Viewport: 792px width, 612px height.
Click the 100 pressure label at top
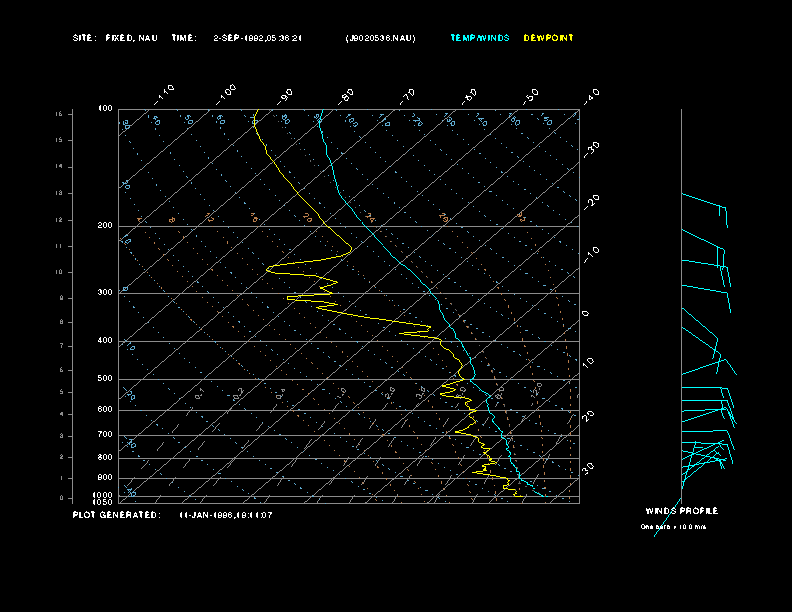coord(105,108)
